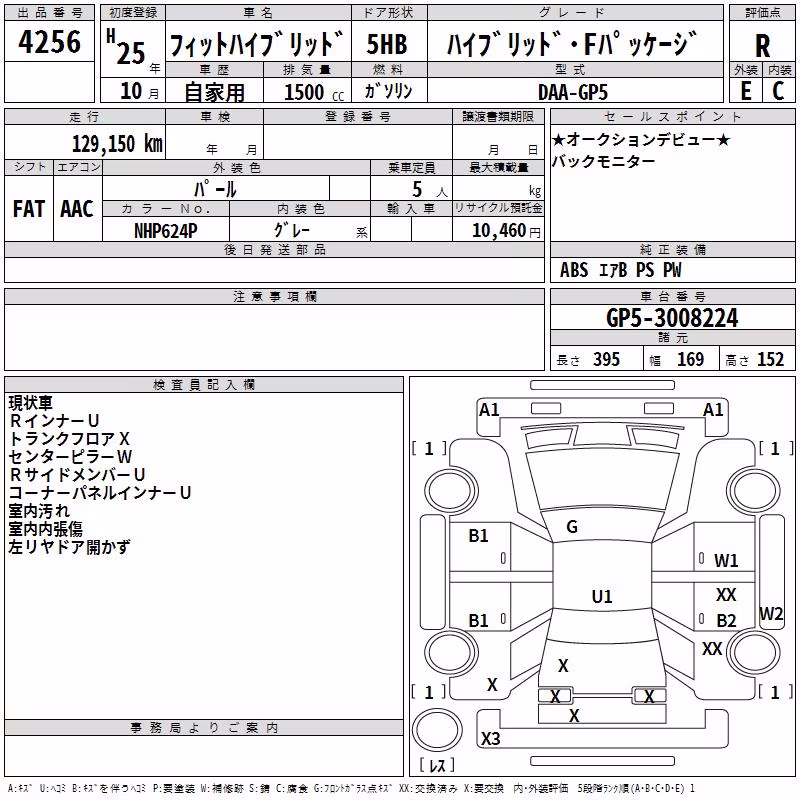The image size is (800, 800).
Task: Click the exterior color パール
Action: (215, 190)
